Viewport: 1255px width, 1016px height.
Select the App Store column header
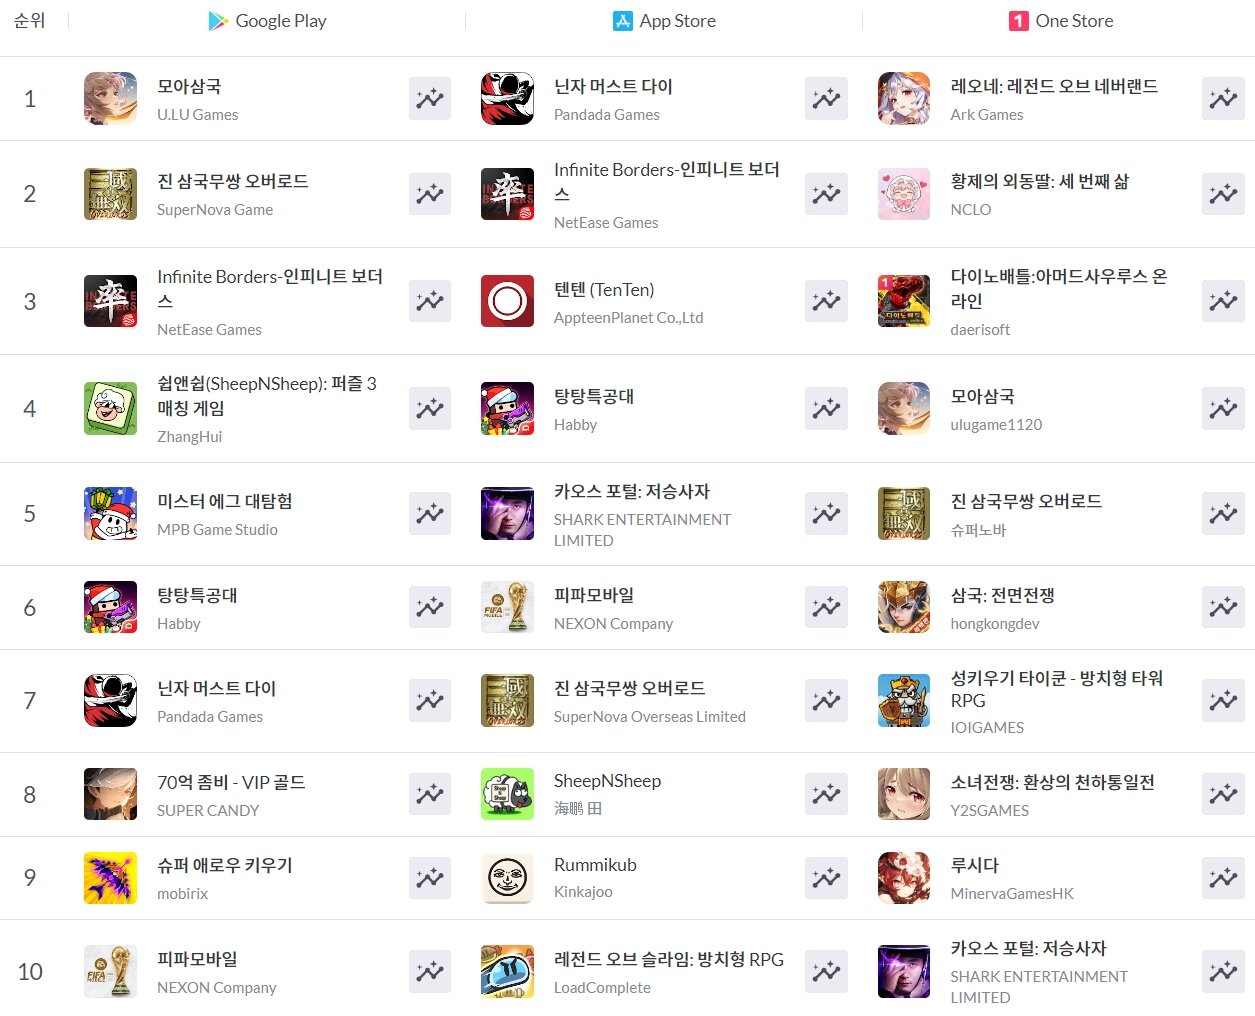point(664,21)
